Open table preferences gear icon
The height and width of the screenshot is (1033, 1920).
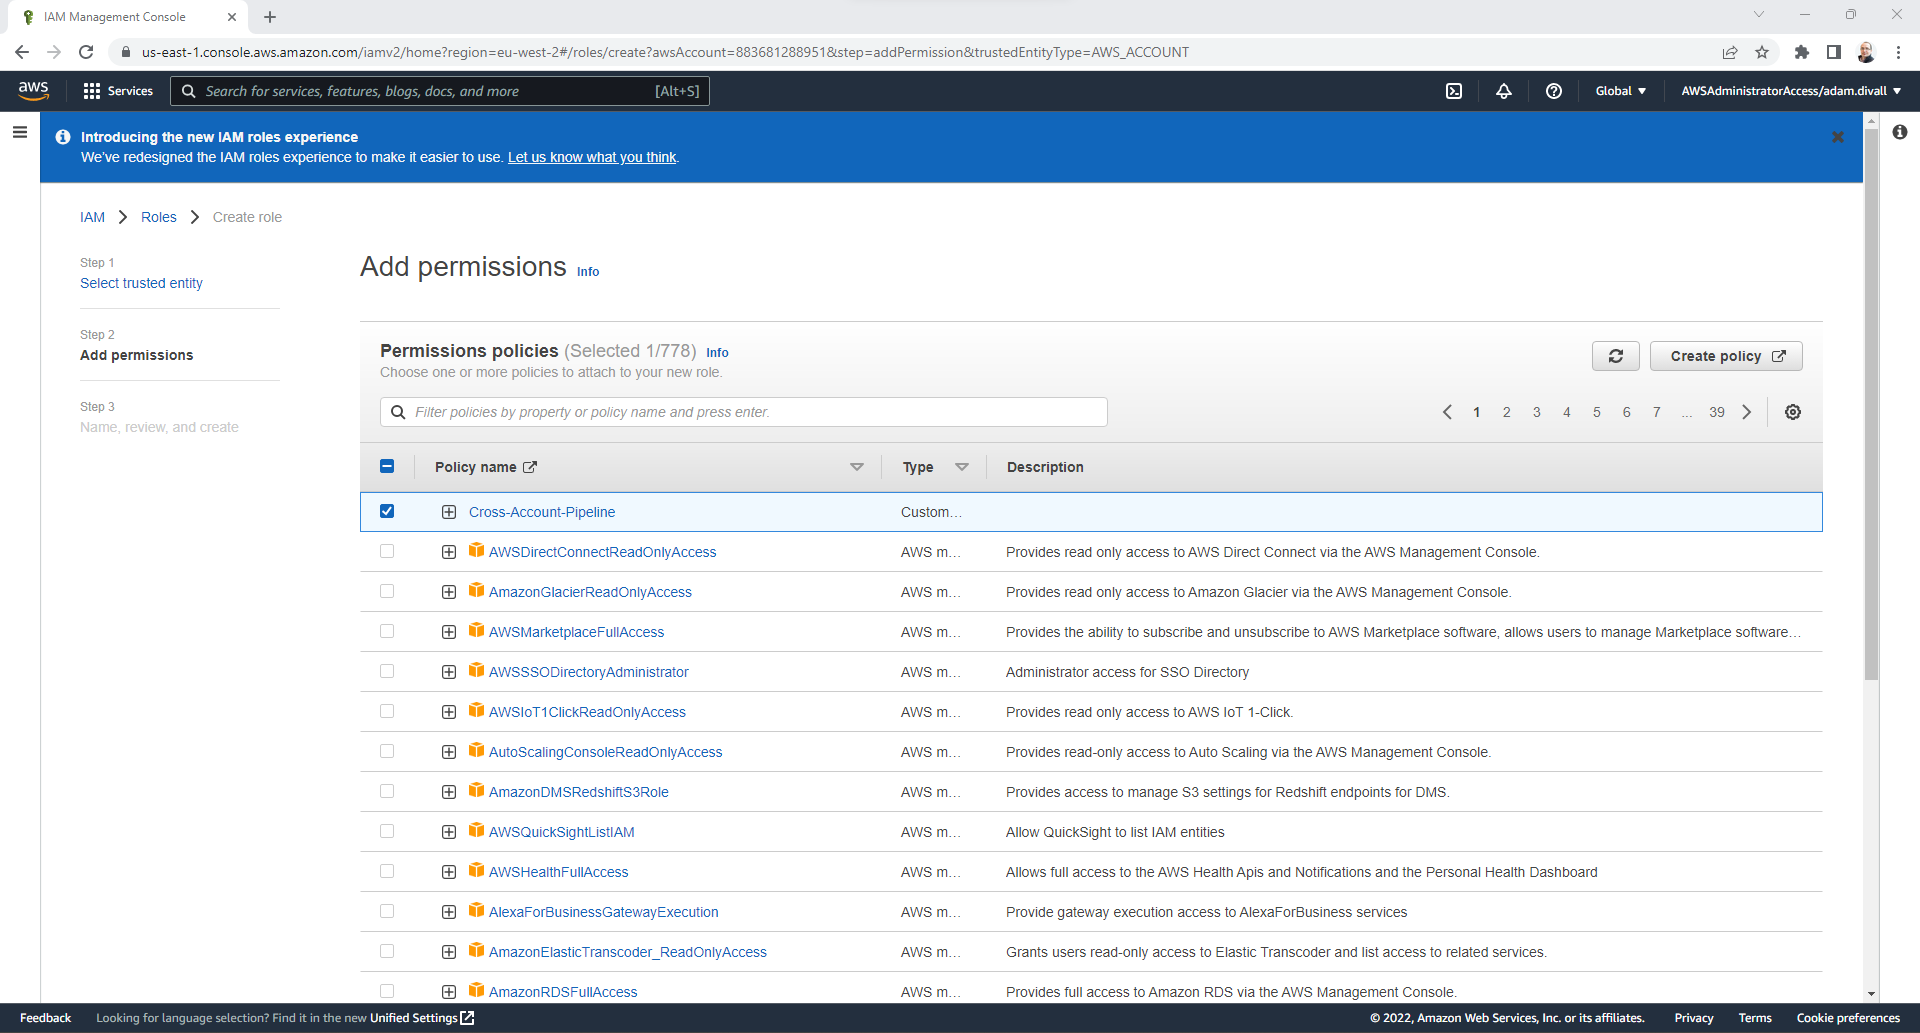[1793, 412]
